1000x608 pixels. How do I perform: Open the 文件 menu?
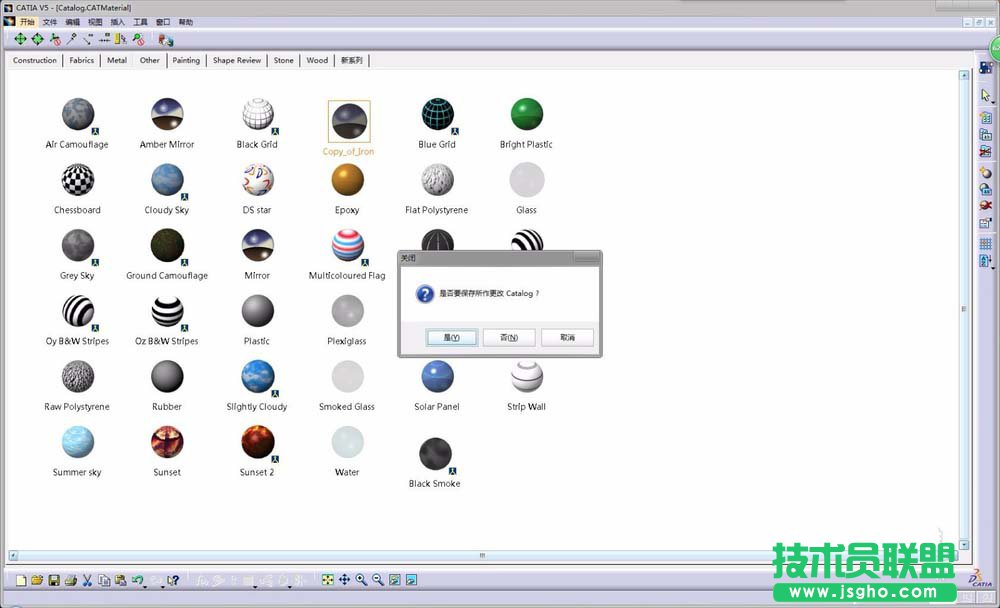(x=50, y=21)
